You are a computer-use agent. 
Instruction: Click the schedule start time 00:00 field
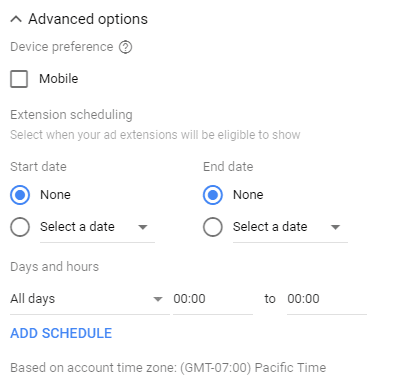(x=213, y=299)
